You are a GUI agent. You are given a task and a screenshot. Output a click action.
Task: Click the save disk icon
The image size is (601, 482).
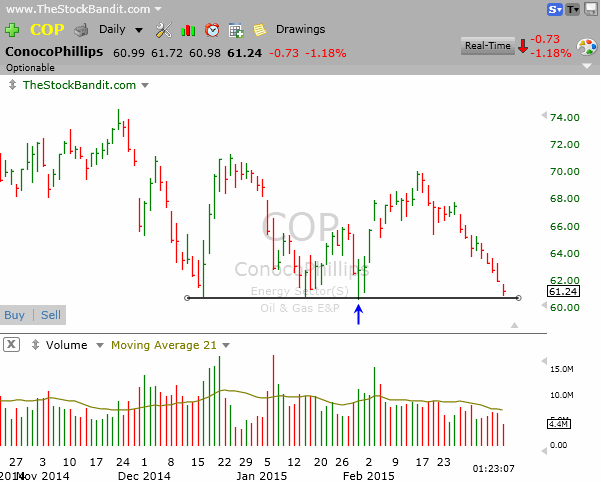click(591, 9)
